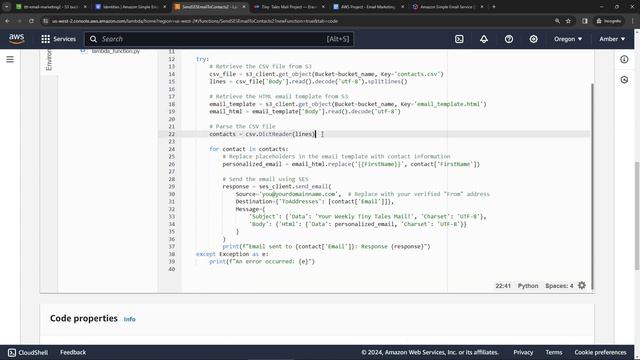Open a new browser tab
640x360 pixels.
[x=494, y=7]
